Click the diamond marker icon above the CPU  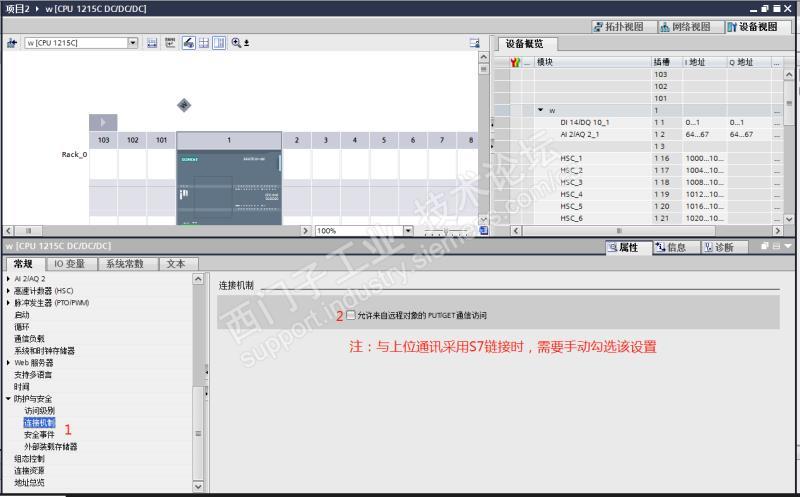(184, 105)
